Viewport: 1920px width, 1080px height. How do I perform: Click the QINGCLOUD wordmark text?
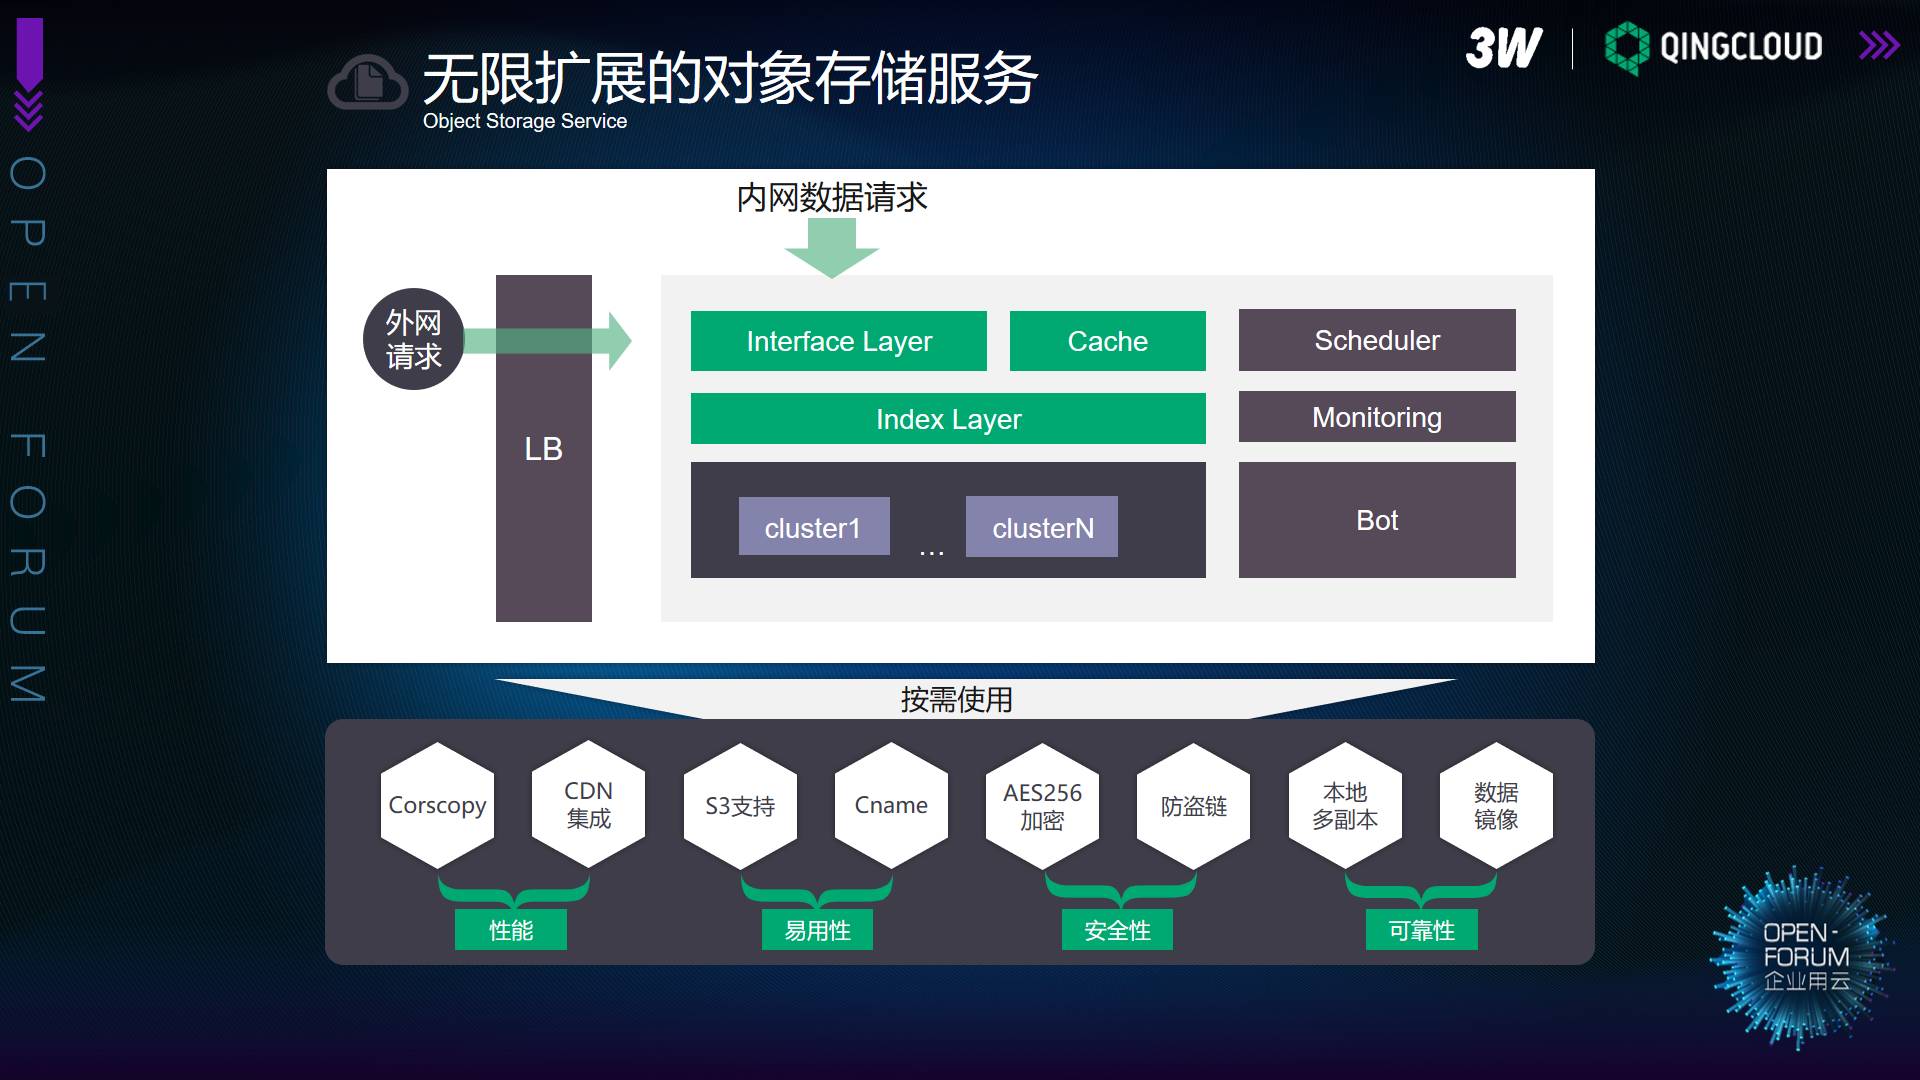pyautogui.click(x=1741, y=47)
